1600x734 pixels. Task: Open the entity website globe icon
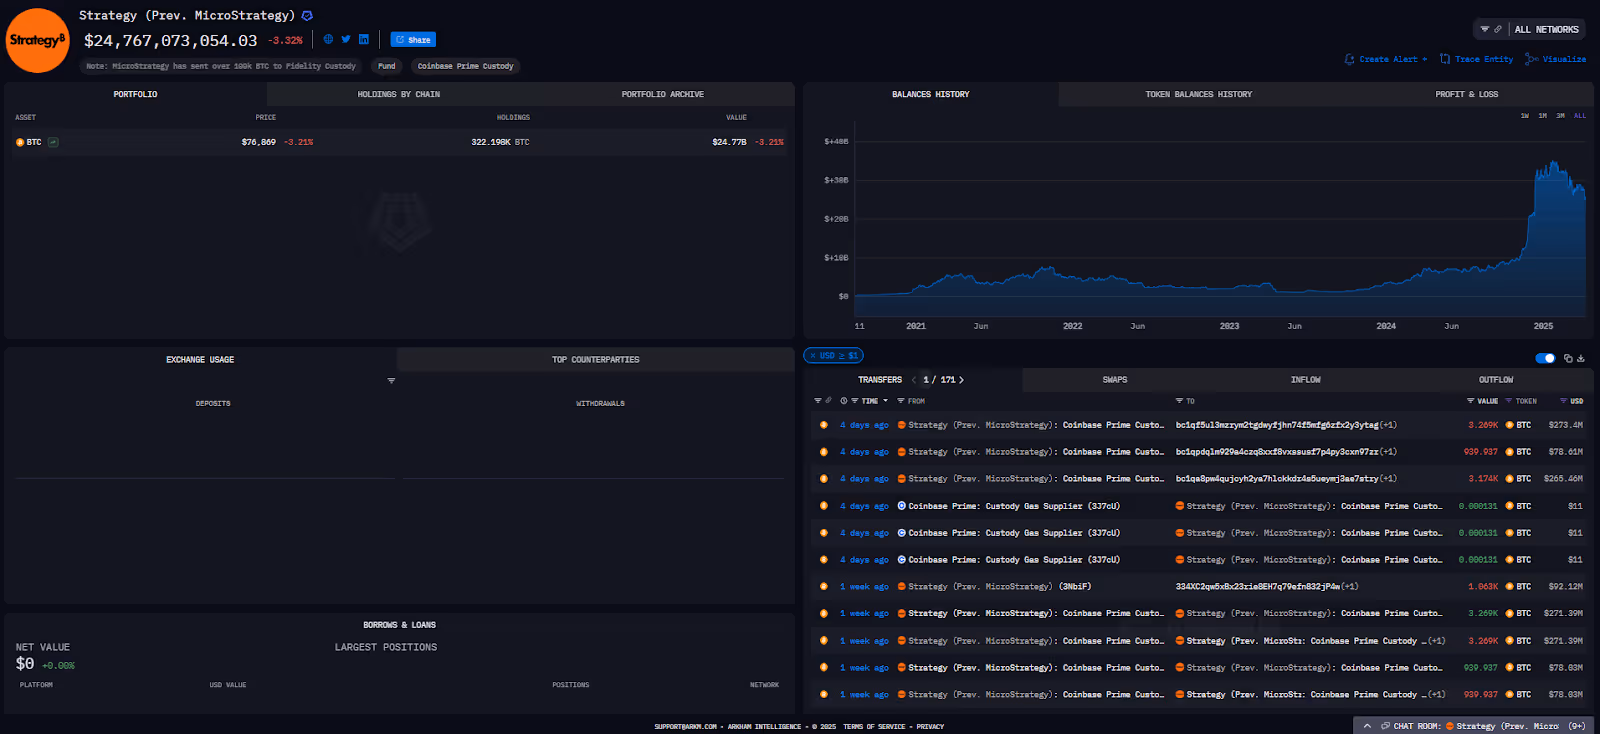click(x=328, y=39)
